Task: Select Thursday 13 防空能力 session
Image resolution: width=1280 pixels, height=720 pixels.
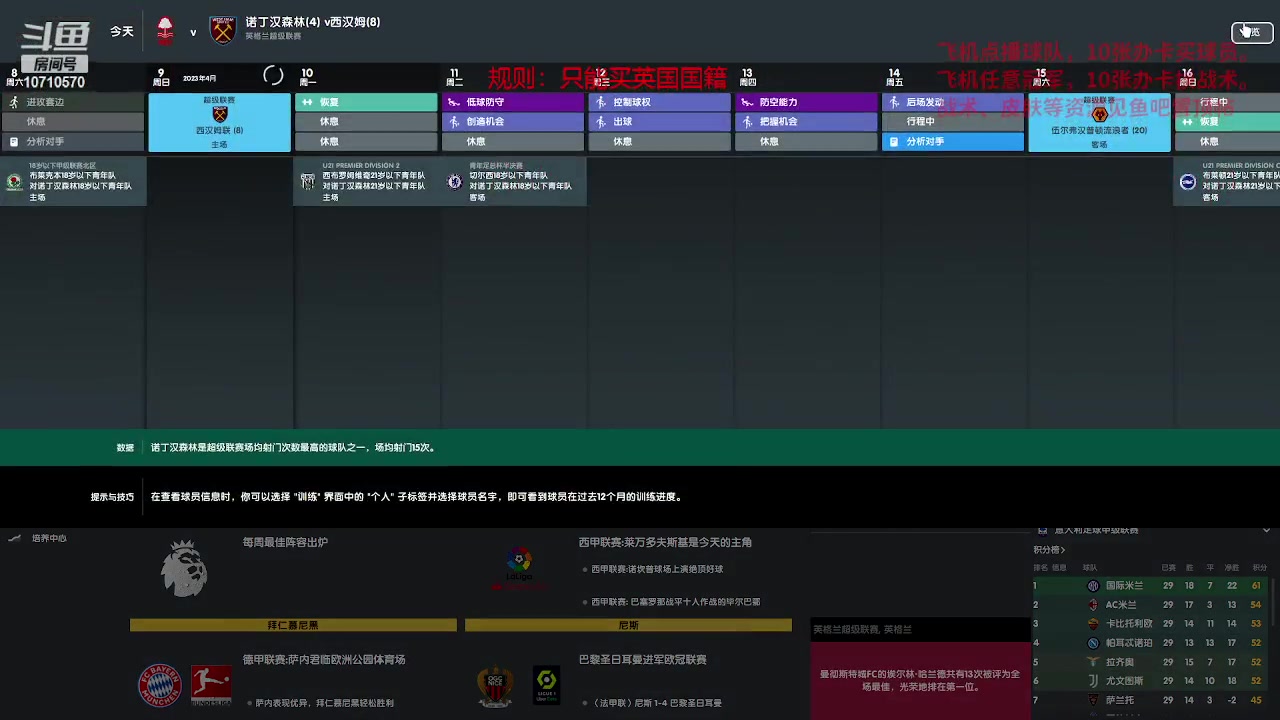Action: [x=806, y=102]
